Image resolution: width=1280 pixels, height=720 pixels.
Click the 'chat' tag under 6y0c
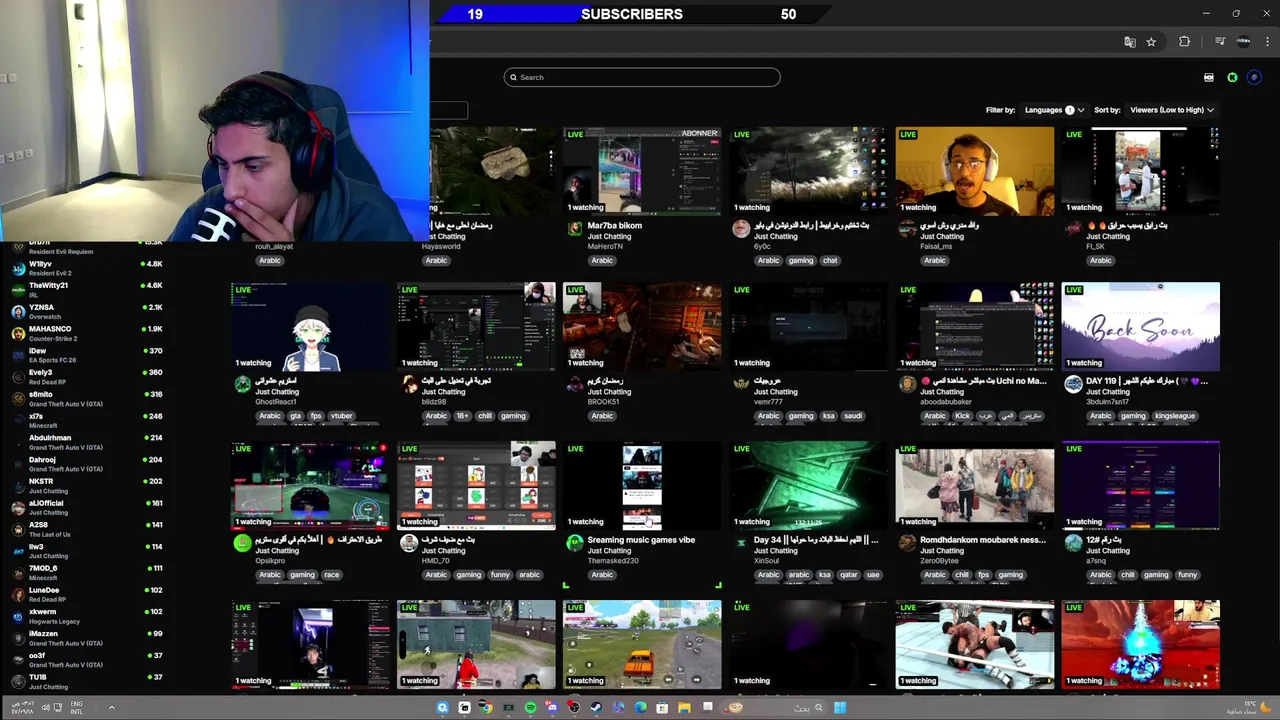pyautogui.click(x=830, y=260)
